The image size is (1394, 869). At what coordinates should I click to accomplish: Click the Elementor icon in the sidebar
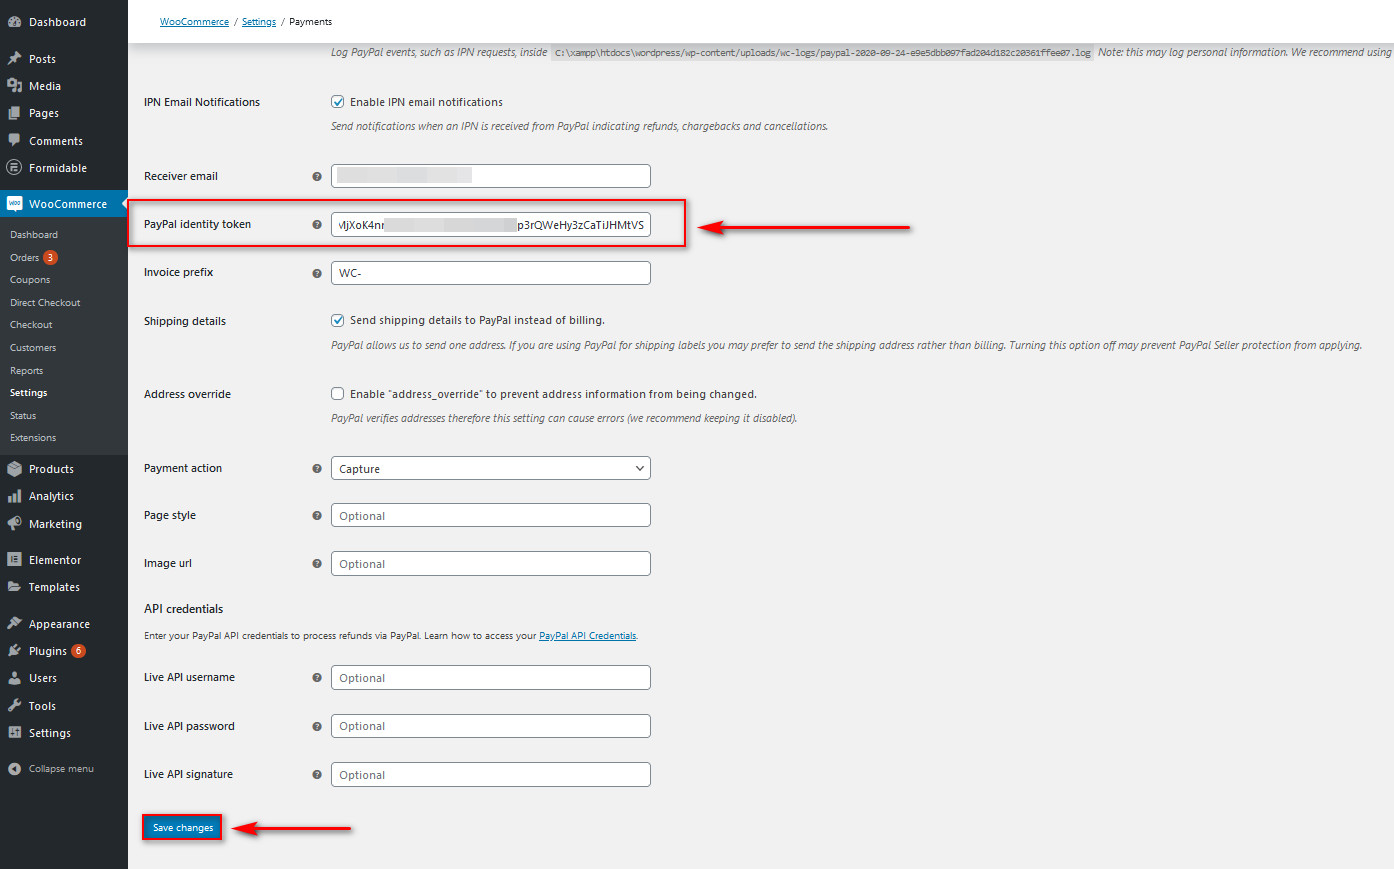pos(14,560)
